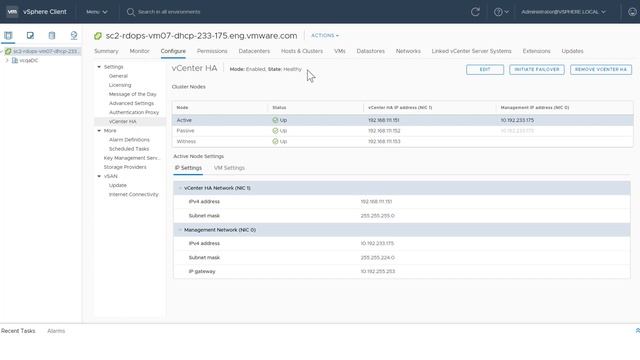Open the help question mark menu
This screenshot has width=640, height=360.
click(x=501, y=12)
